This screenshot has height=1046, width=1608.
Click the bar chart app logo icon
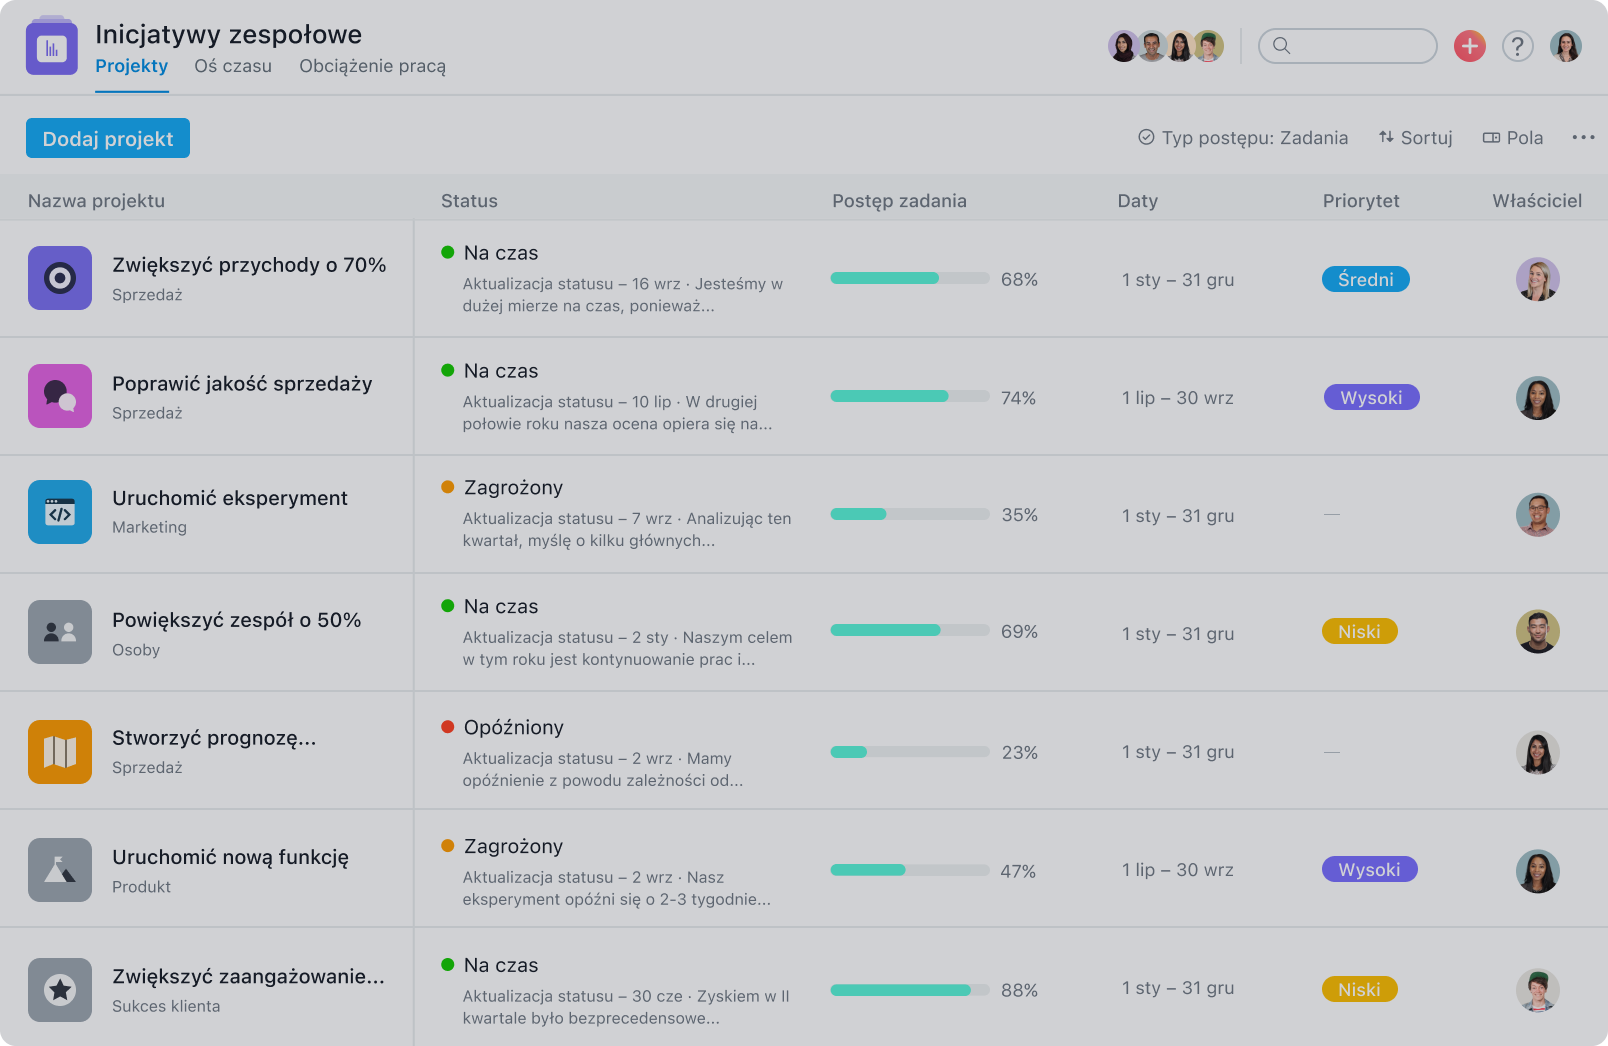(51, 45)
